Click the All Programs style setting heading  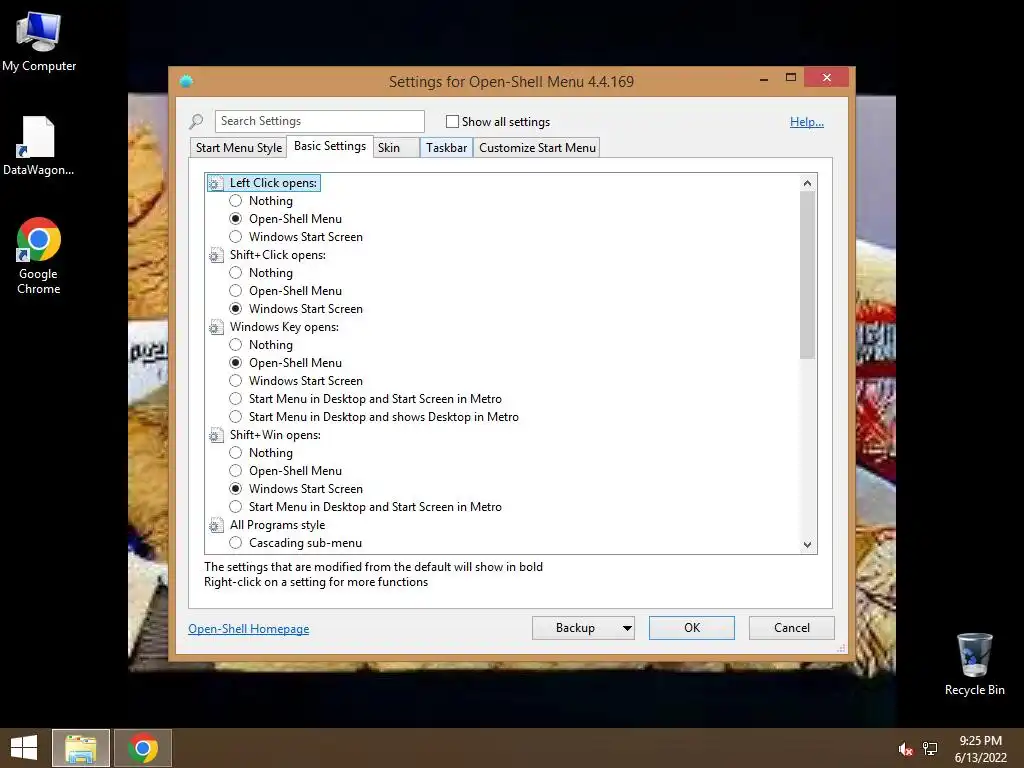tap(277, 525)
